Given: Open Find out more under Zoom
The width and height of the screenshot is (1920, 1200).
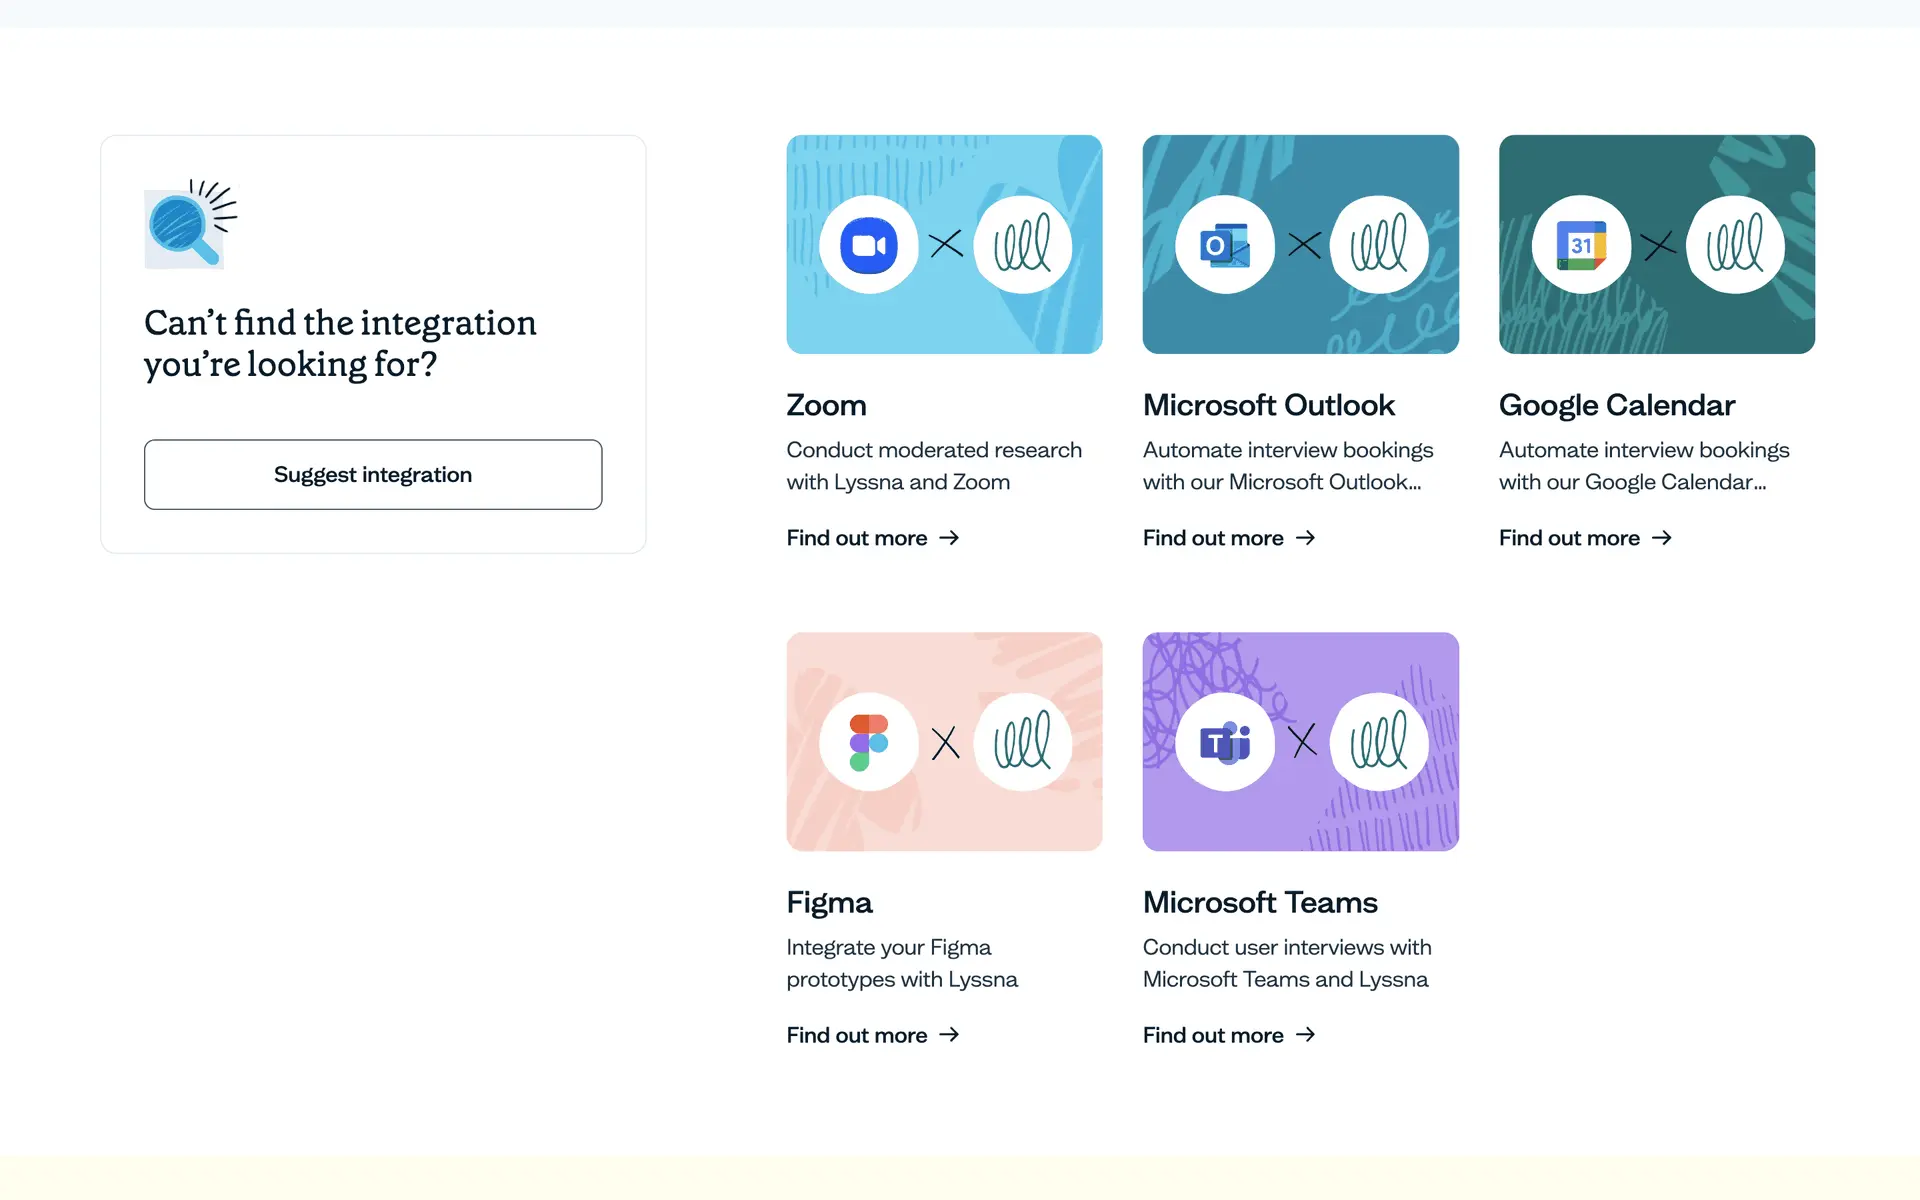Looking at the screenshot, I should pos(872,538).
